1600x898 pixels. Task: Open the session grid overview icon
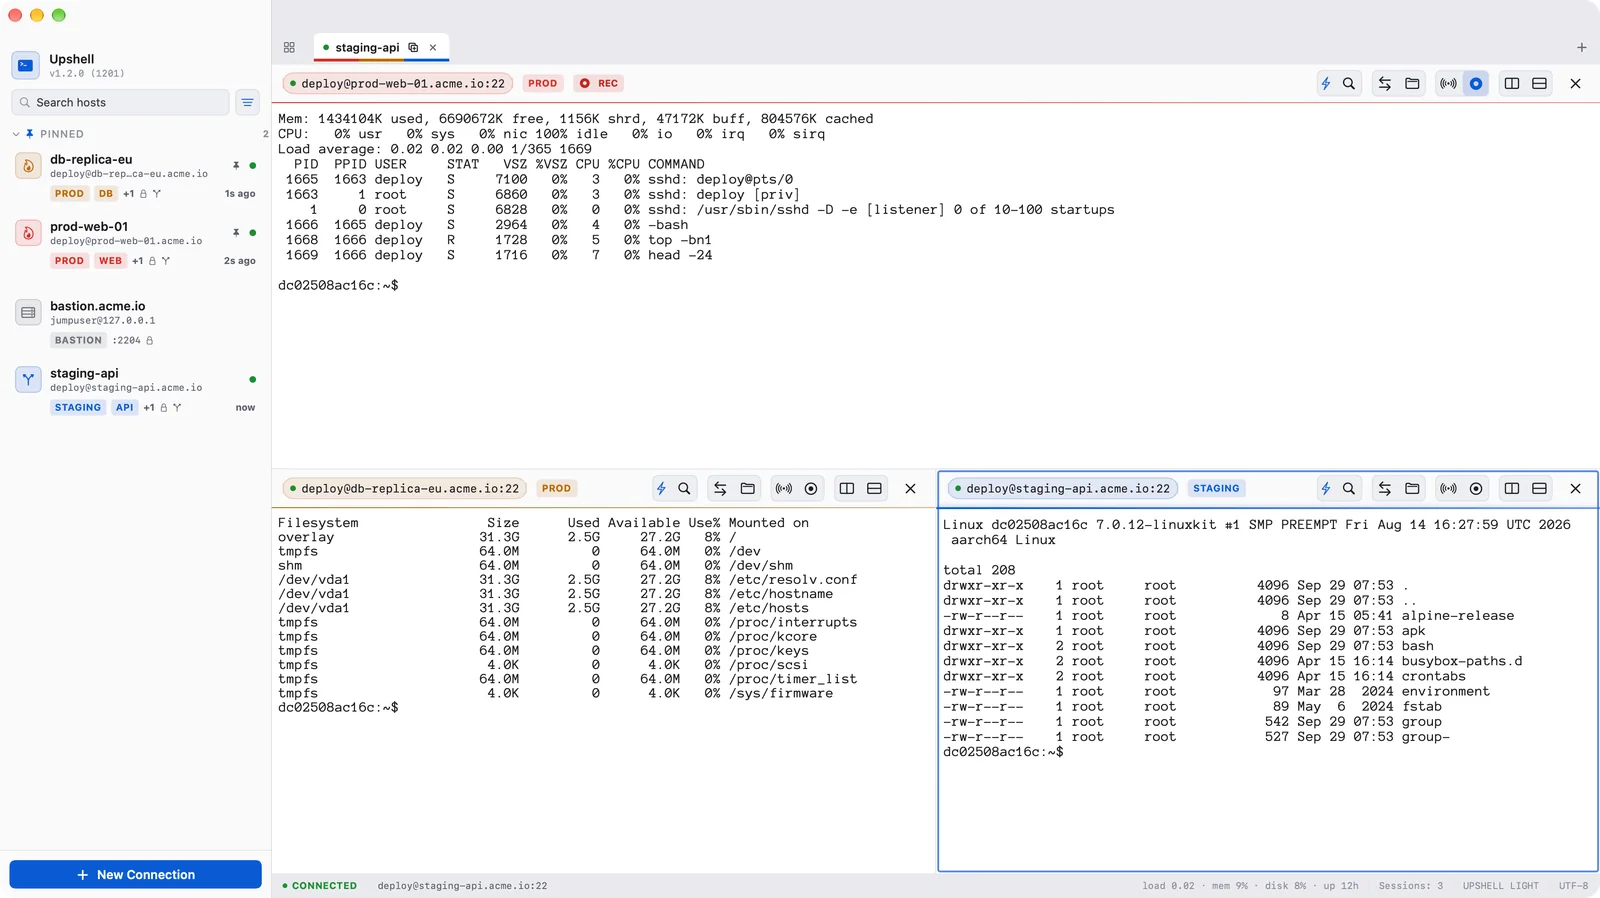[289, 48]
